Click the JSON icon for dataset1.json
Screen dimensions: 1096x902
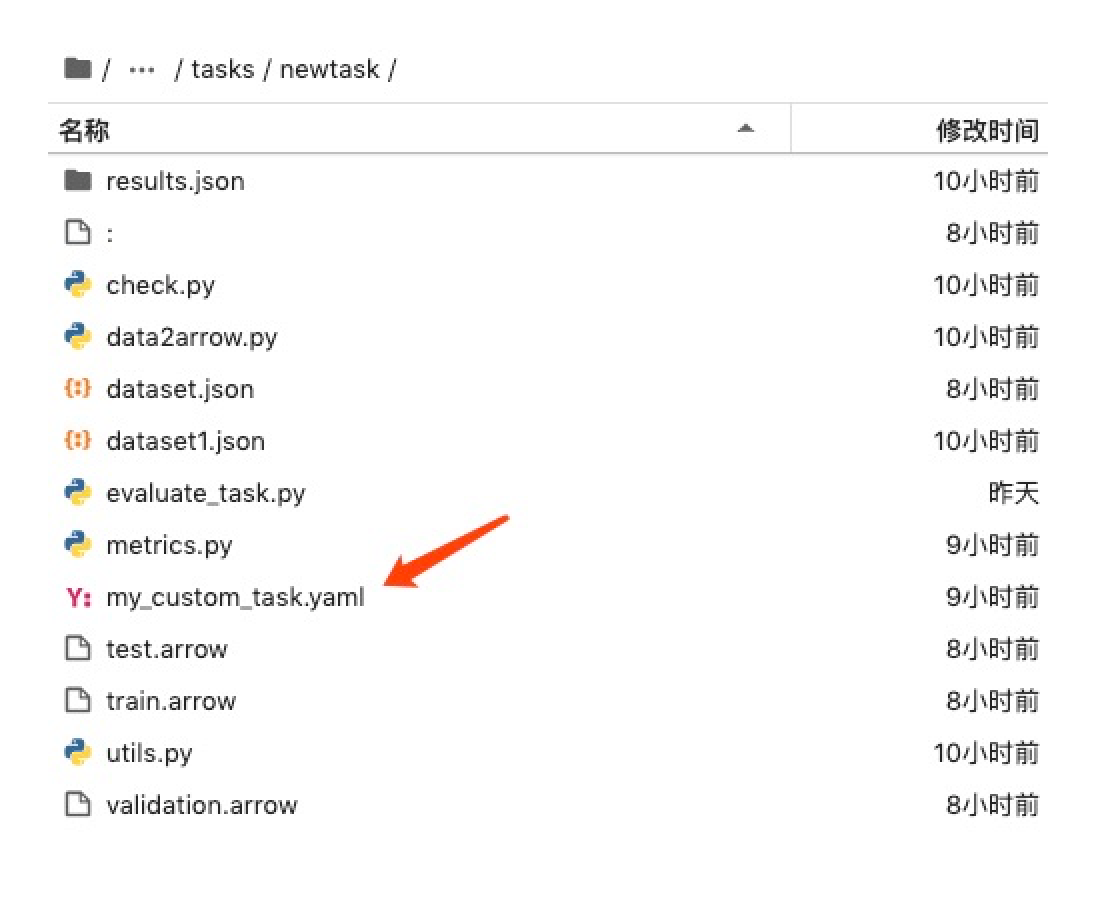(77, 441)
